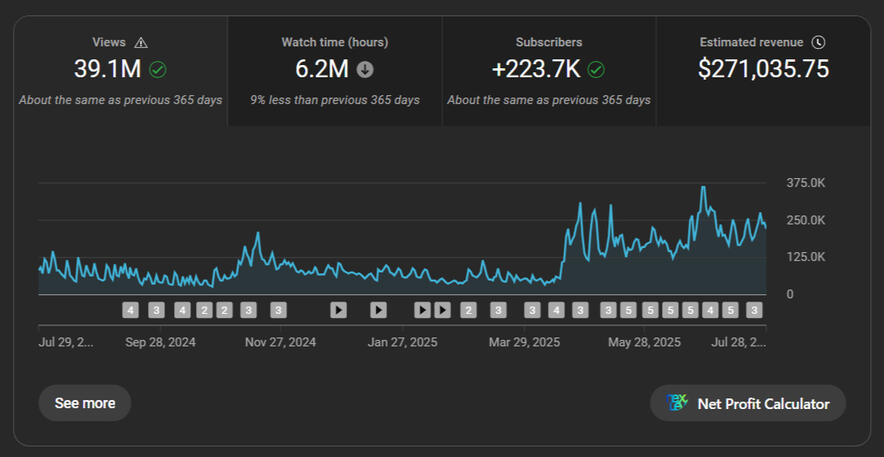Click the first timeline marker labeled 4
This screenshot has width=884, height=457.
click(131, 310)
